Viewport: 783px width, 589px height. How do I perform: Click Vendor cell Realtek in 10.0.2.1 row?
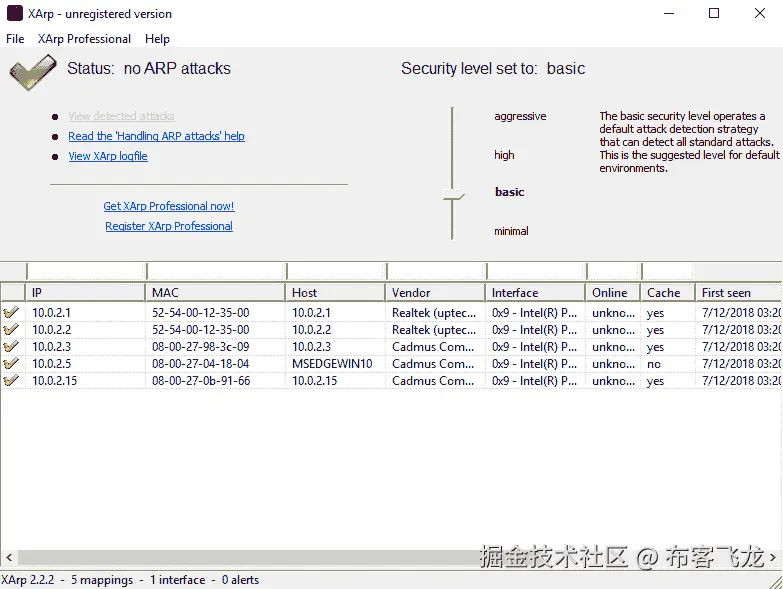[x=434, y=313]
